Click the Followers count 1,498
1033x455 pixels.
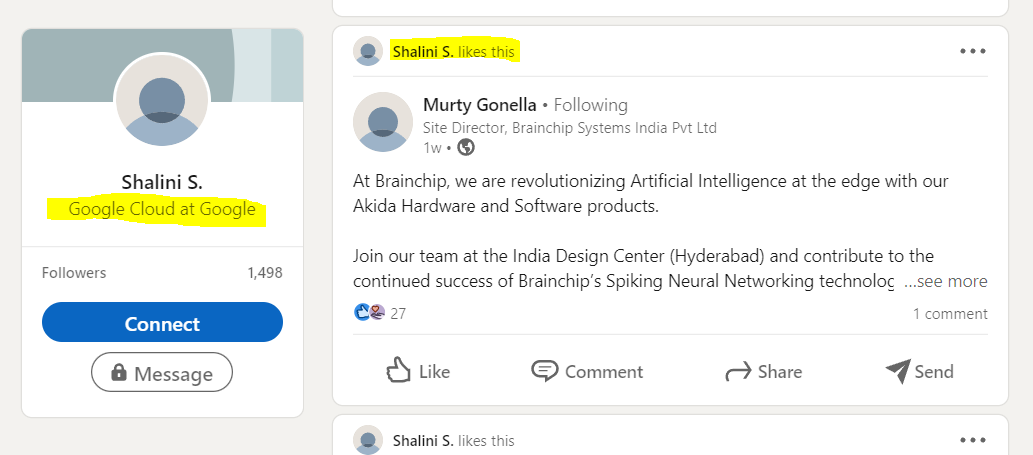click(x=265, y=272)
